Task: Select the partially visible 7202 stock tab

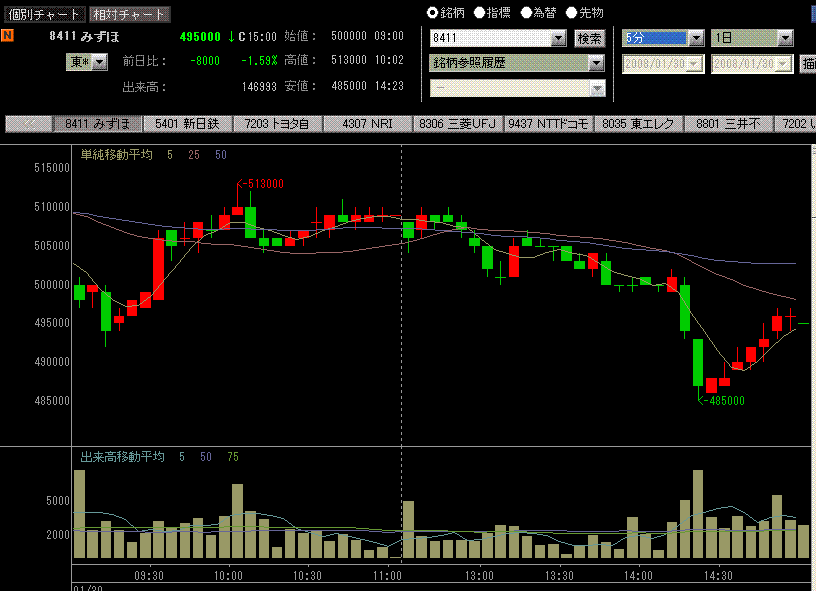Action: (795, 124)
